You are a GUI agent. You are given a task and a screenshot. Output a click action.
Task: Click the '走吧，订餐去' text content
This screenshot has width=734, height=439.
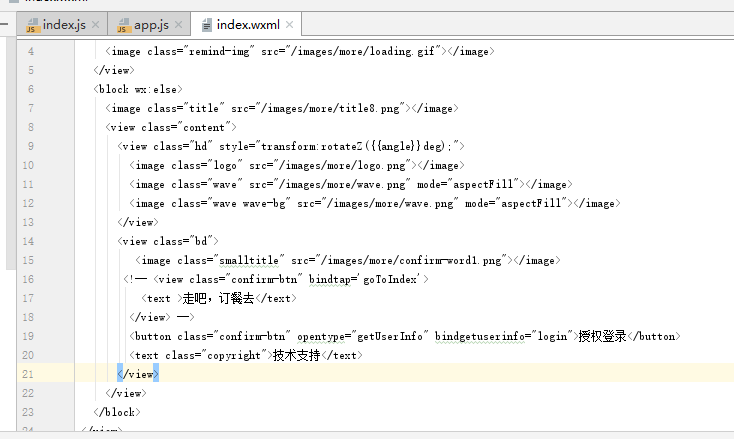(x=218, y=299)
